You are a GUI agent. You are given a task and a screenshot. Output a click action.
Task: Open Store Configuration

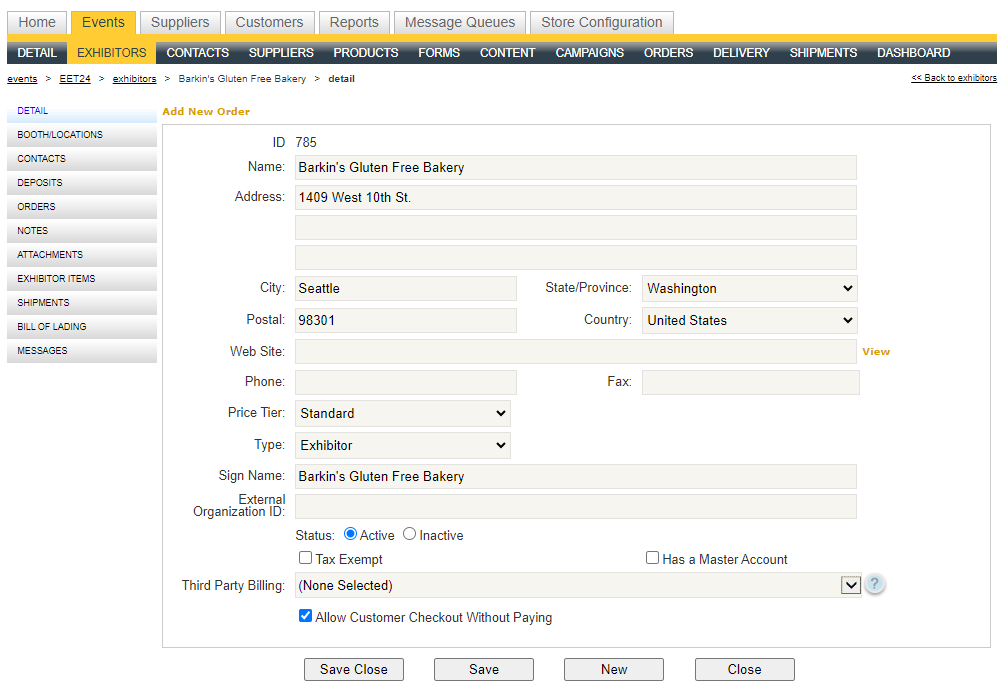[601, 21]
